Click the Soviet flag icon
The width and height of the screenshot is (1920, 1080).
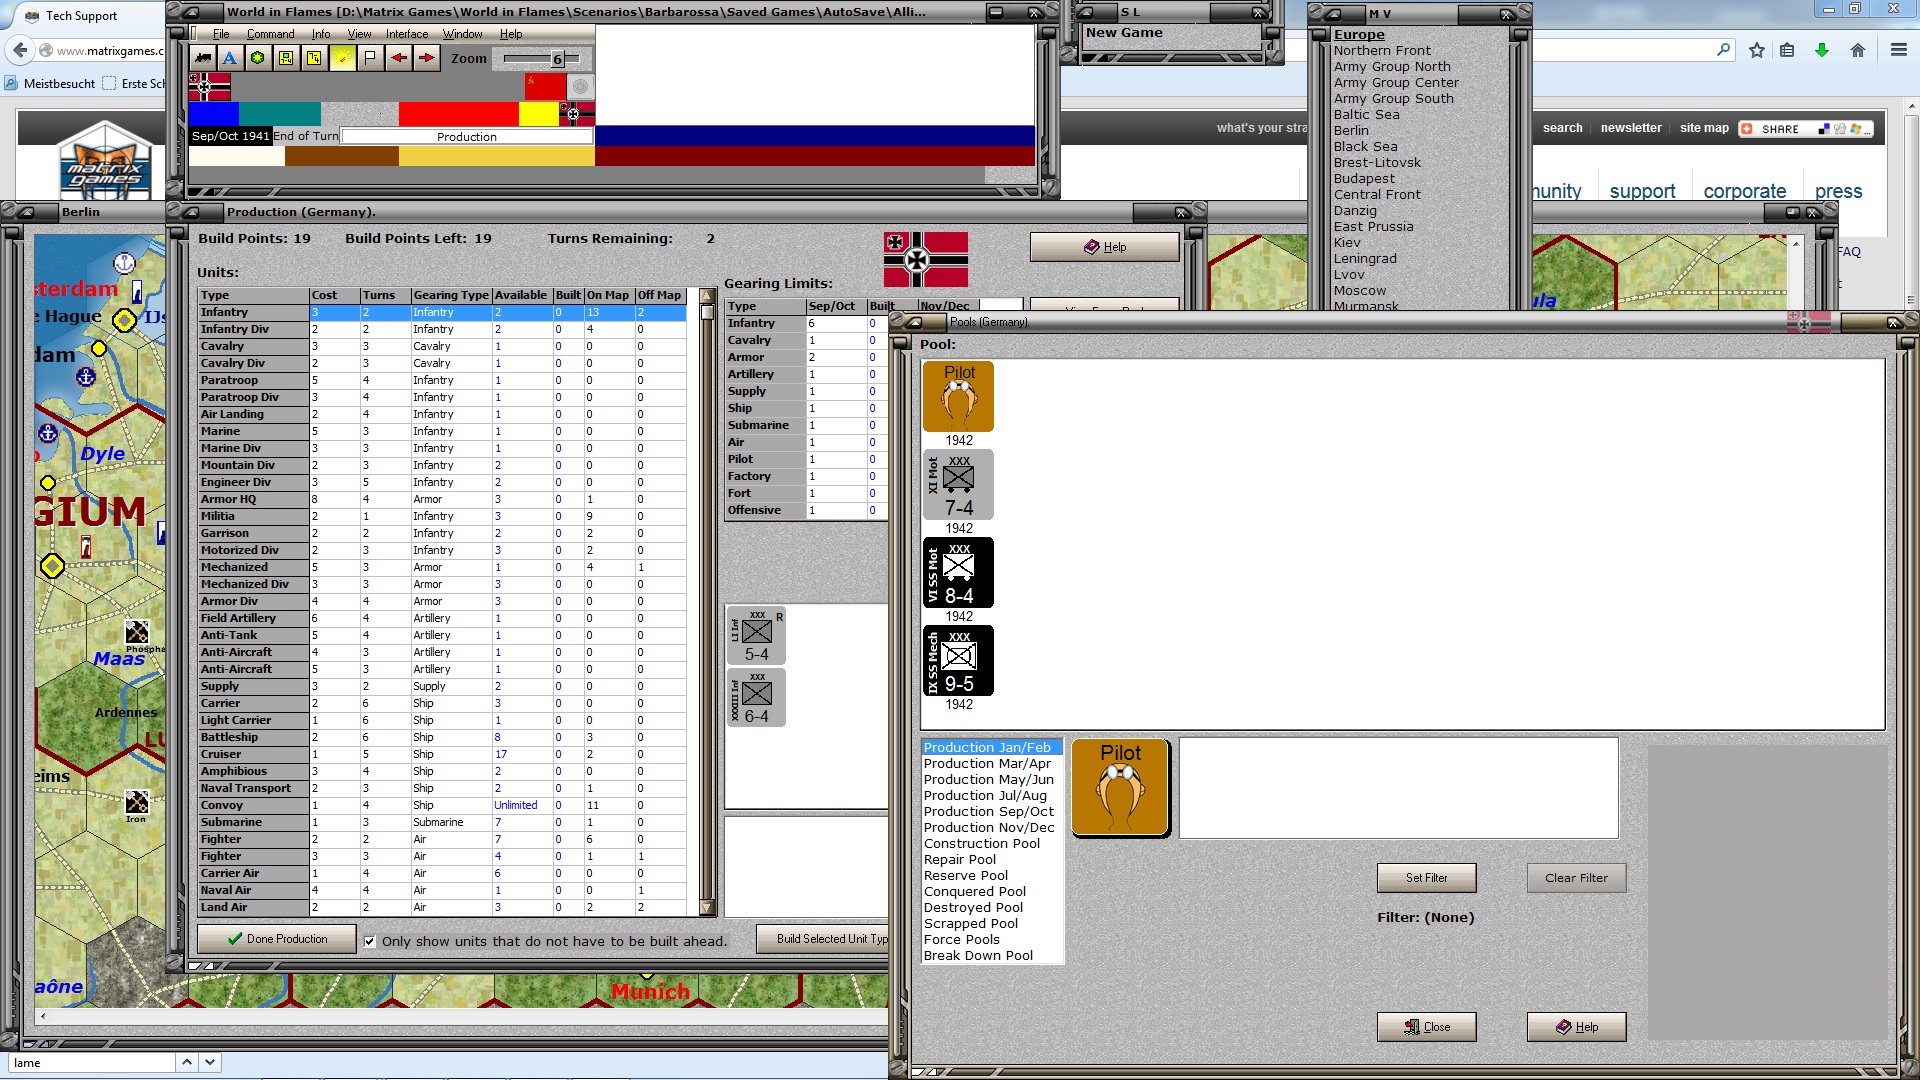[545, 87]
